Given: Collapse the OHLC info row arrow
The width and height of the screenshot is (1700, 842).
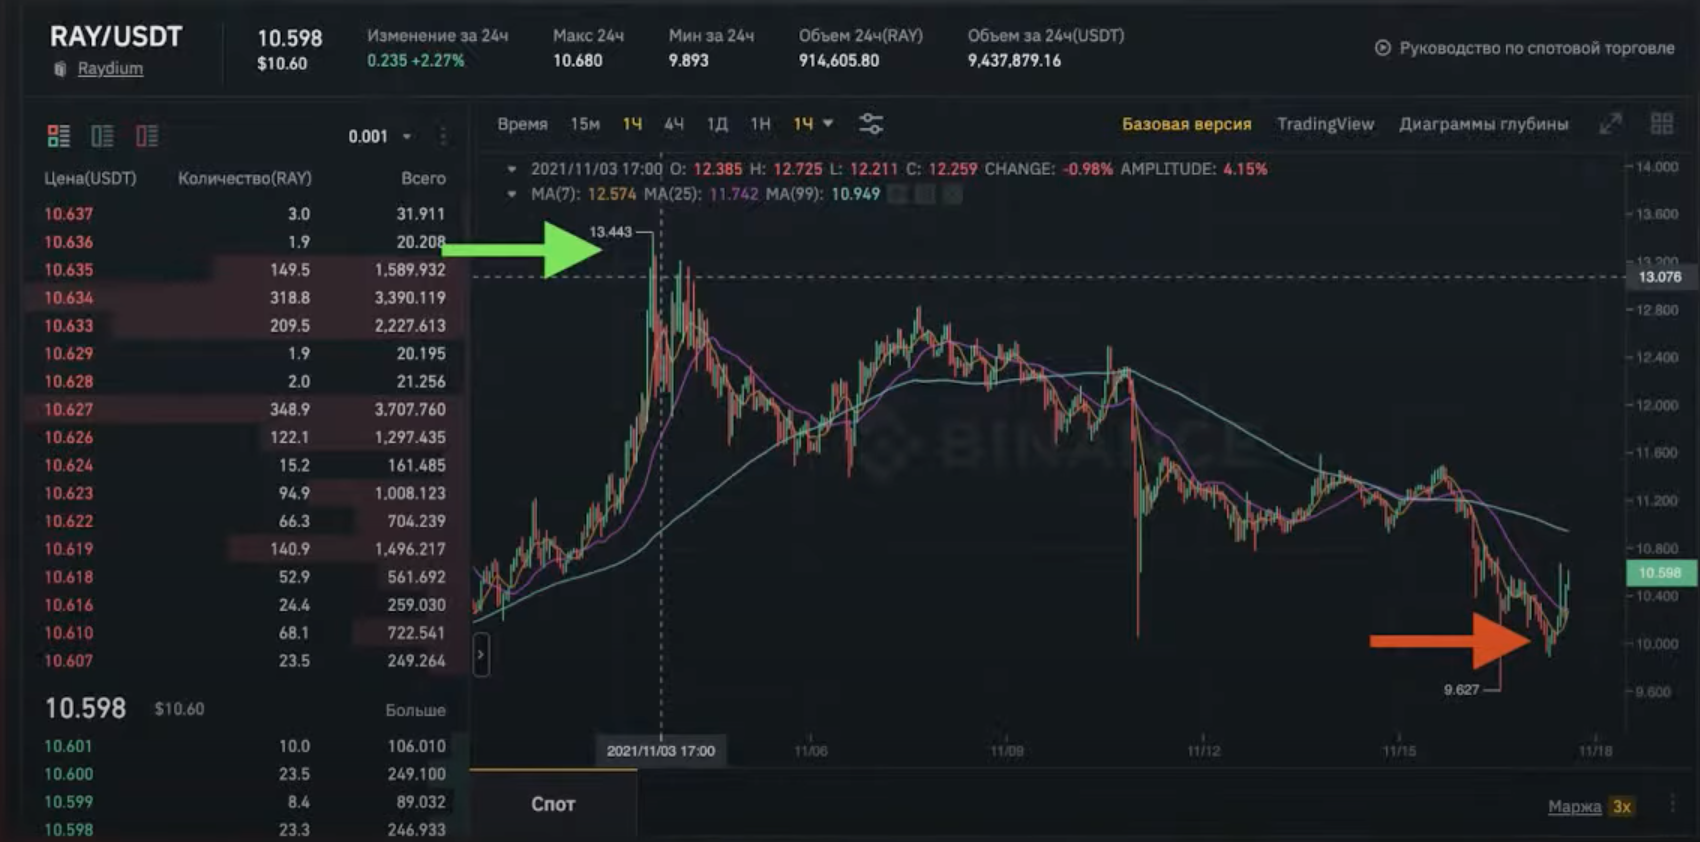Looking at the screenshot, I should pyautogui.click(x=512, y=169).
